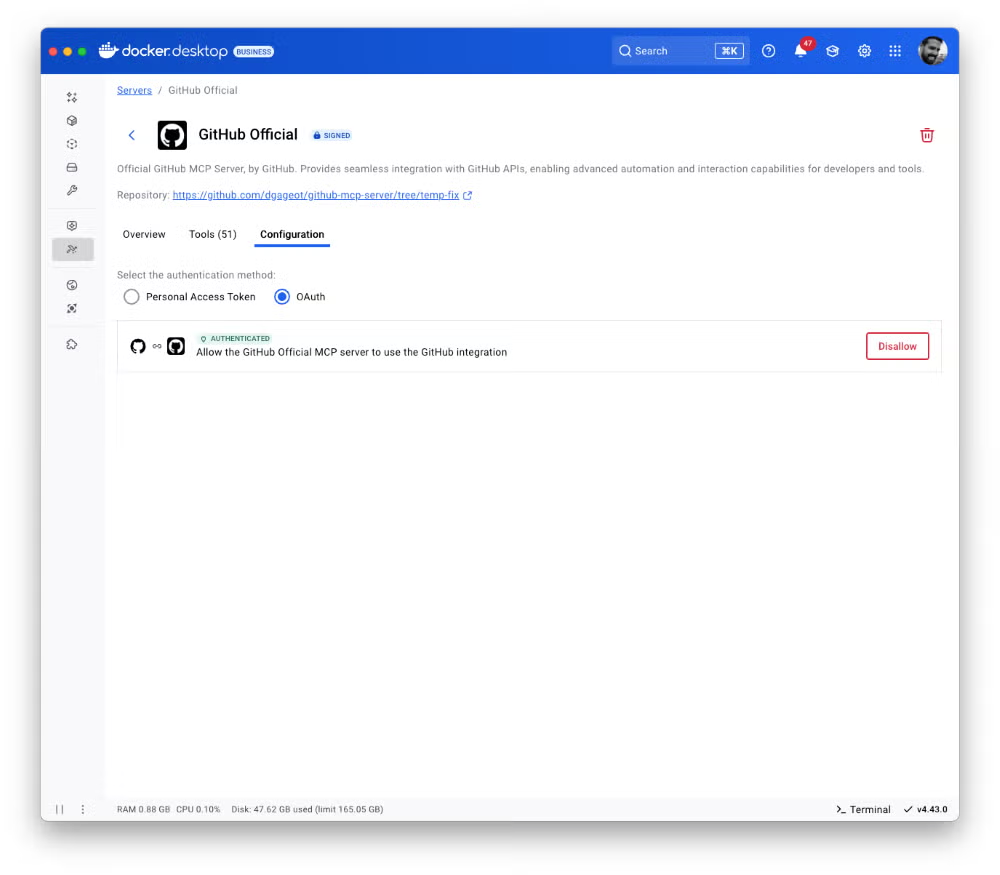The width and height of the screenshot is (1000, 875).
Task: Switch to the Tools (51) tab
Action: coord(212,234)
